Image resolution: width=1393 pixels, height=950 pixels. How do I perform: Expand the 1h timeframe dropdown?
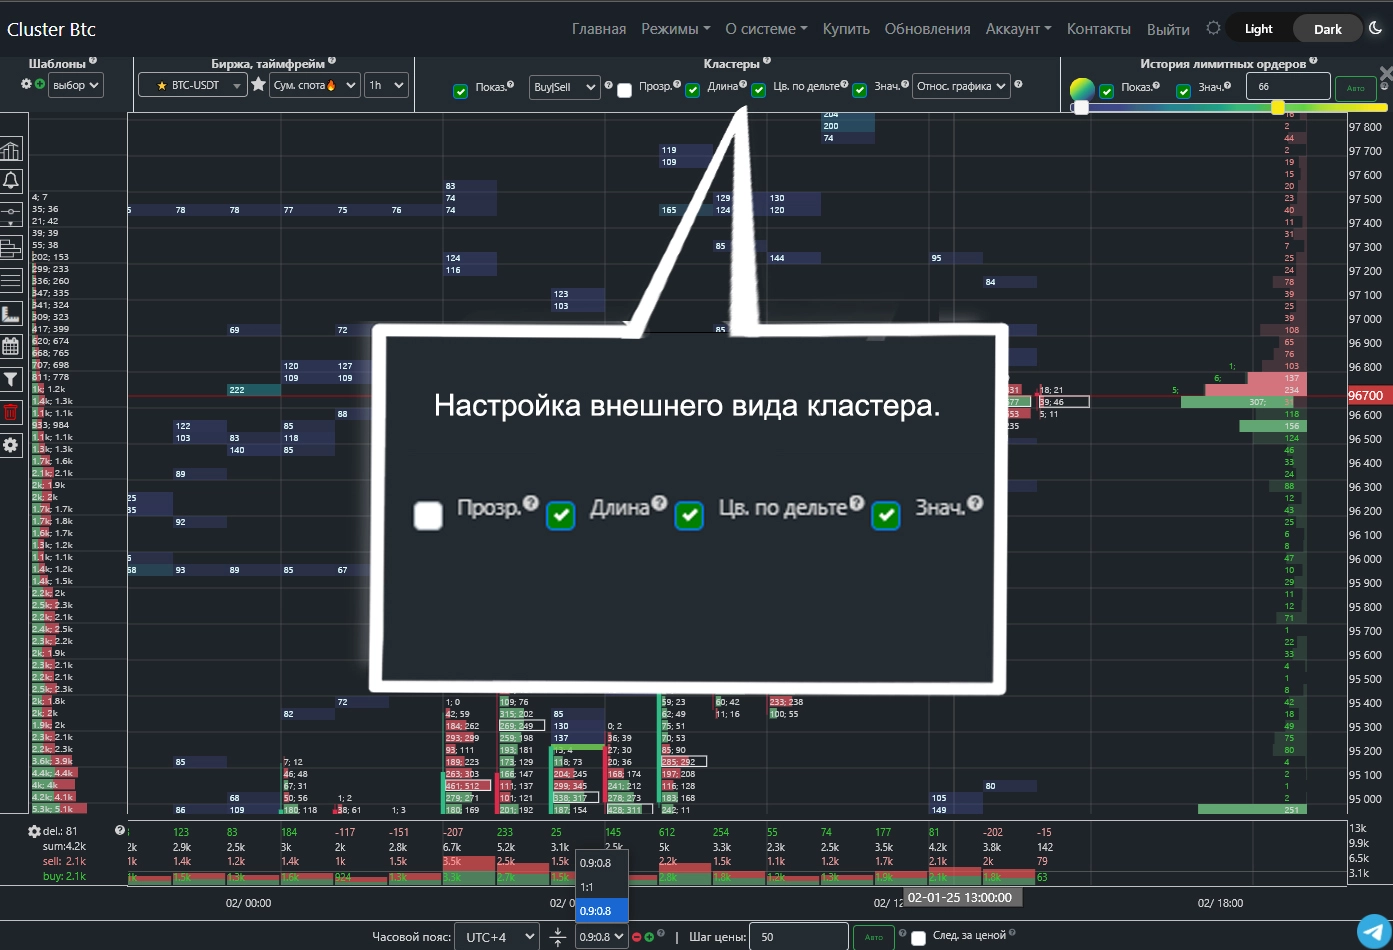click(386, 85)
